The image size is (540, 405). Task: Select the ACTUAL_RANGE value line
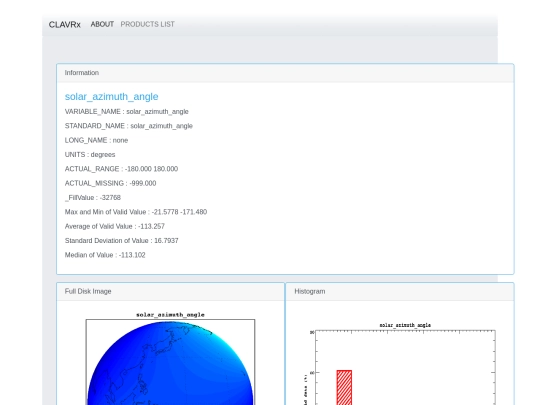tap(121, 169)
